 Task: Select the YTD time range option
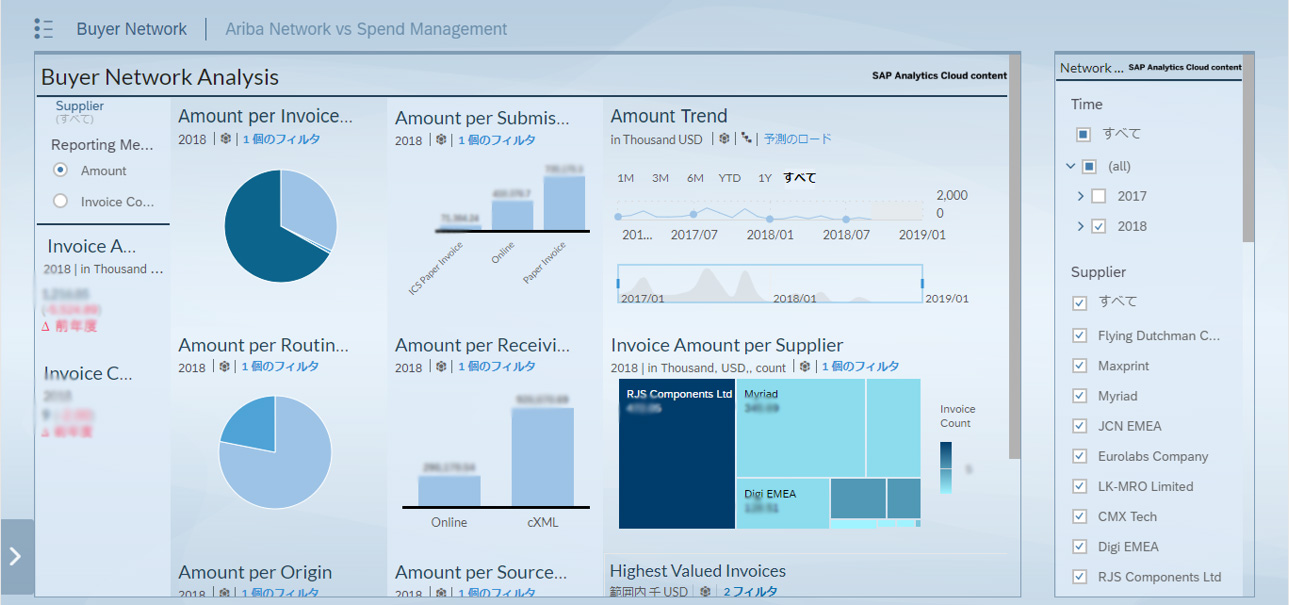[x=729, y=178]
